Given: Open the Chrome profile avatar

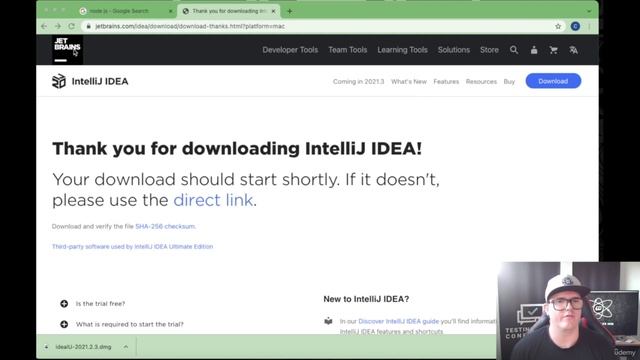Looking at the screenshot, I should [576, 26].
